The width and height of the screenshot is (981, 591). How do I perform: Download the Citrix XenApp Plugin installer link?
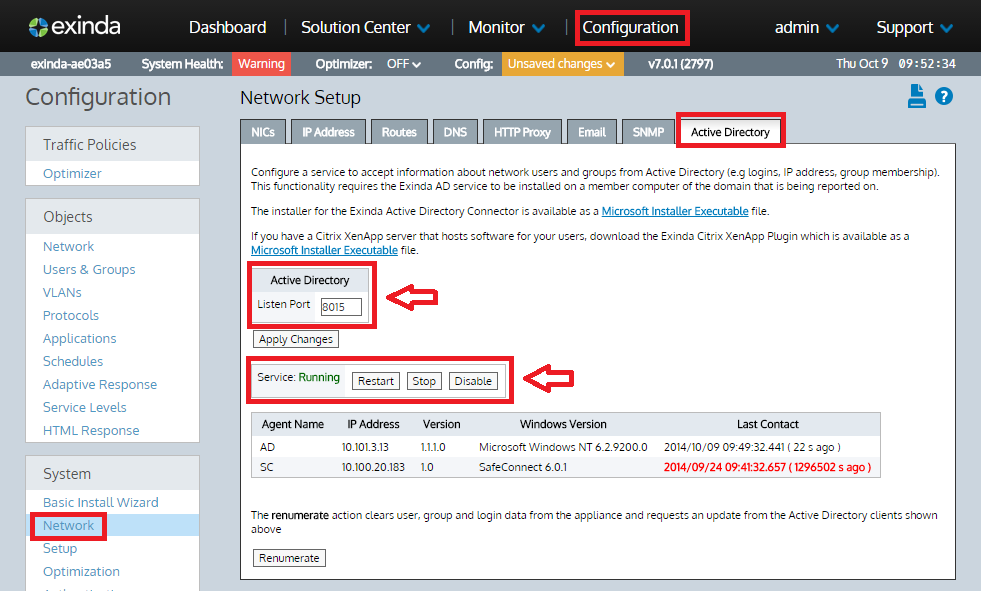324,250
